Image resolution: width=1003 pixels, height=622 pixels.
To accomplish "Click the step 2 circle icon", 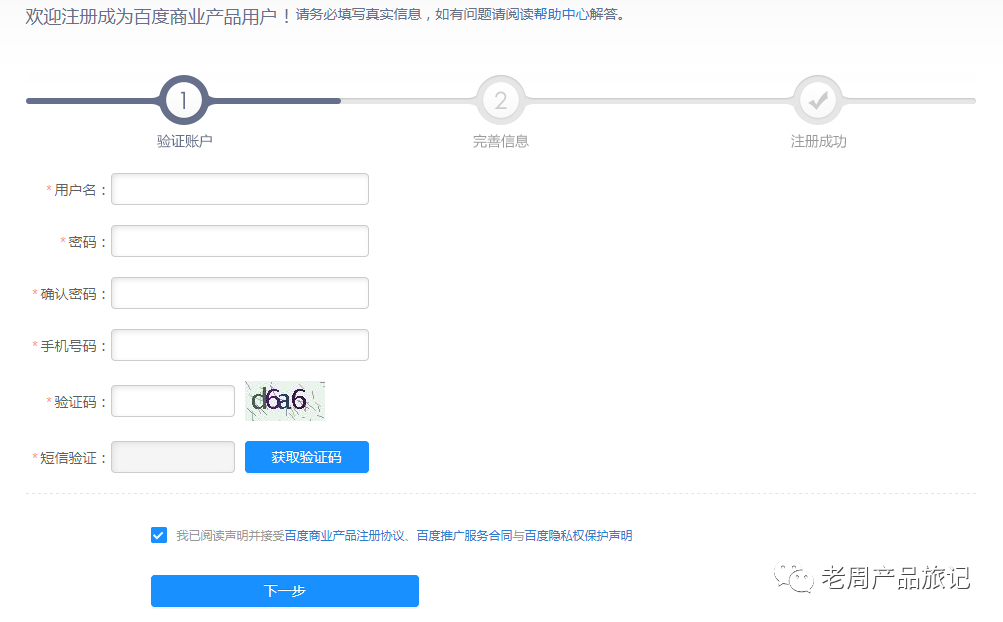I will coord(501,100).
